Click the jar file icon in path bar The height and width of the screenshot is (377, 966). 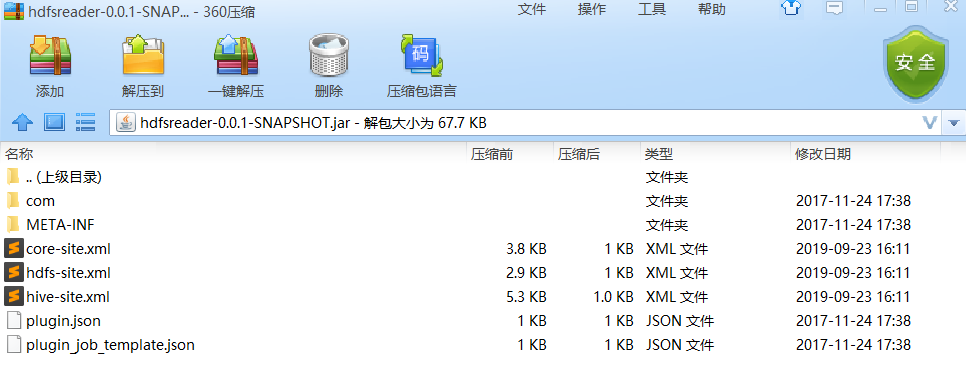(126, 123)
